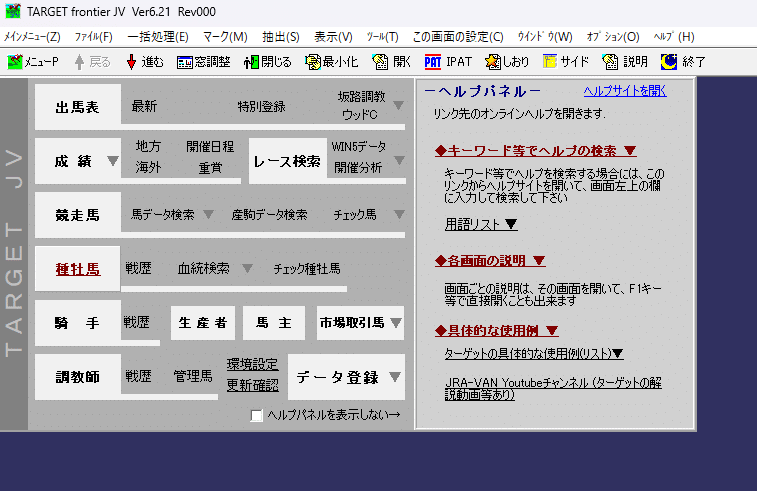
Task: Open the オプション(O) menu
Action: pyautogui.click(x=613, y=37)
